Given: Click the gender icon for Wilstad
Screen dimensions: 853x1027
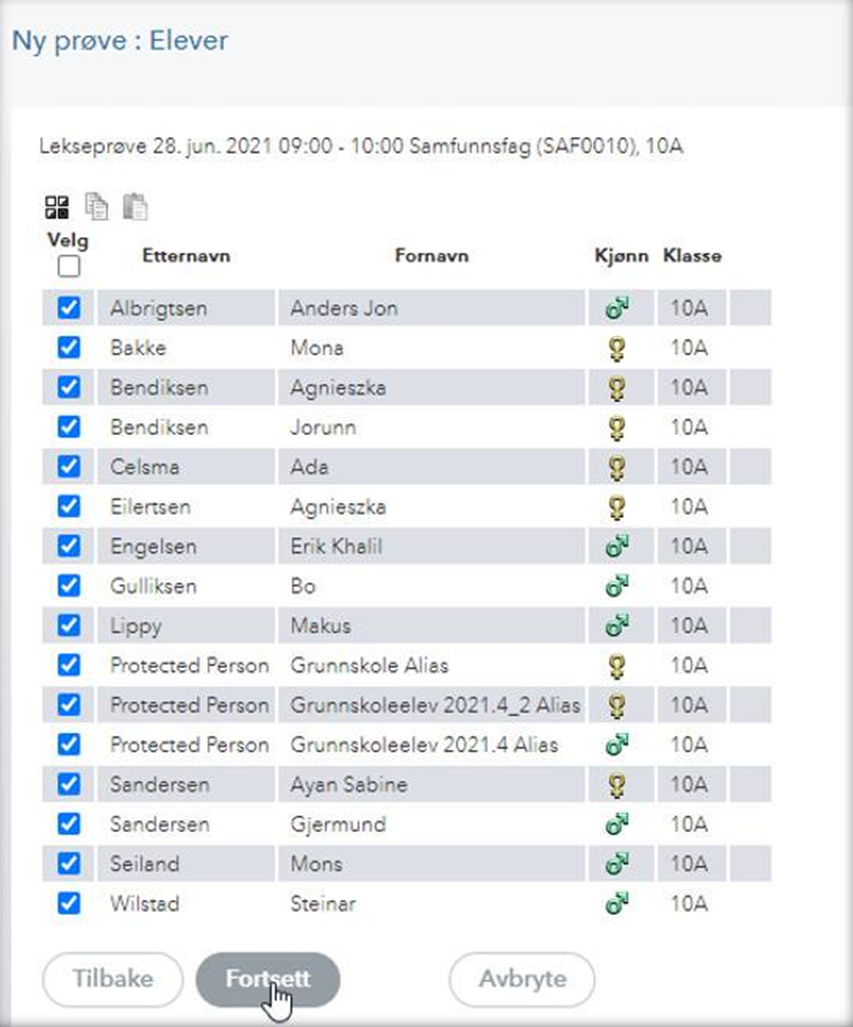Looking at the screenshot, I should point(617,904).
